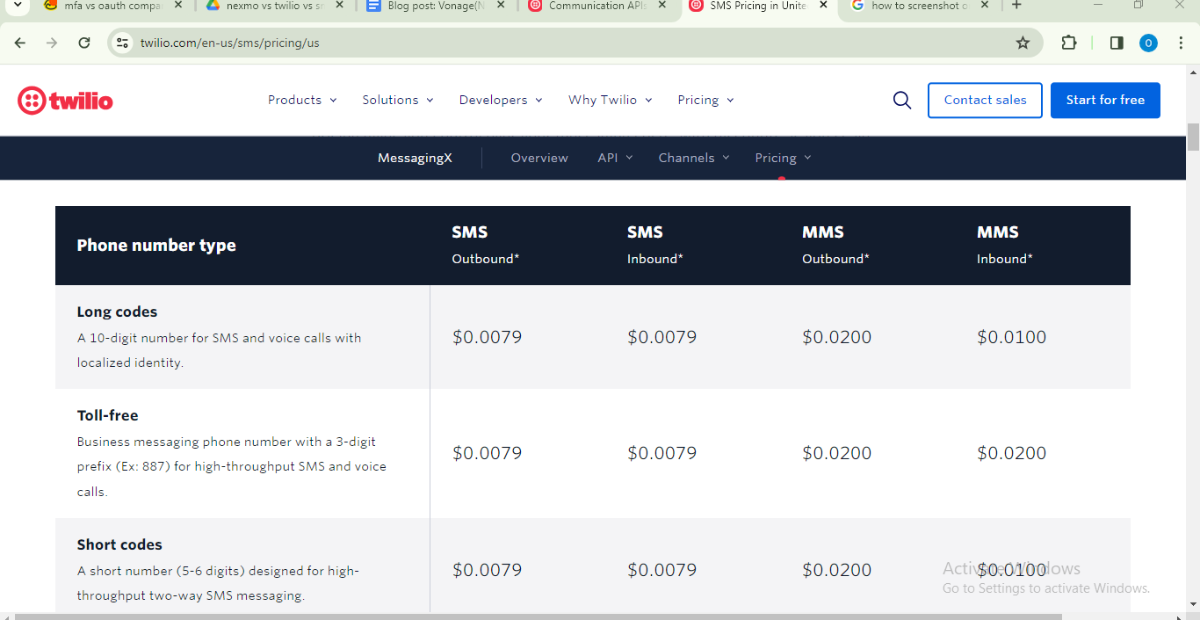Select Long codes MMS outbound price $0.0200

(837, 337)
